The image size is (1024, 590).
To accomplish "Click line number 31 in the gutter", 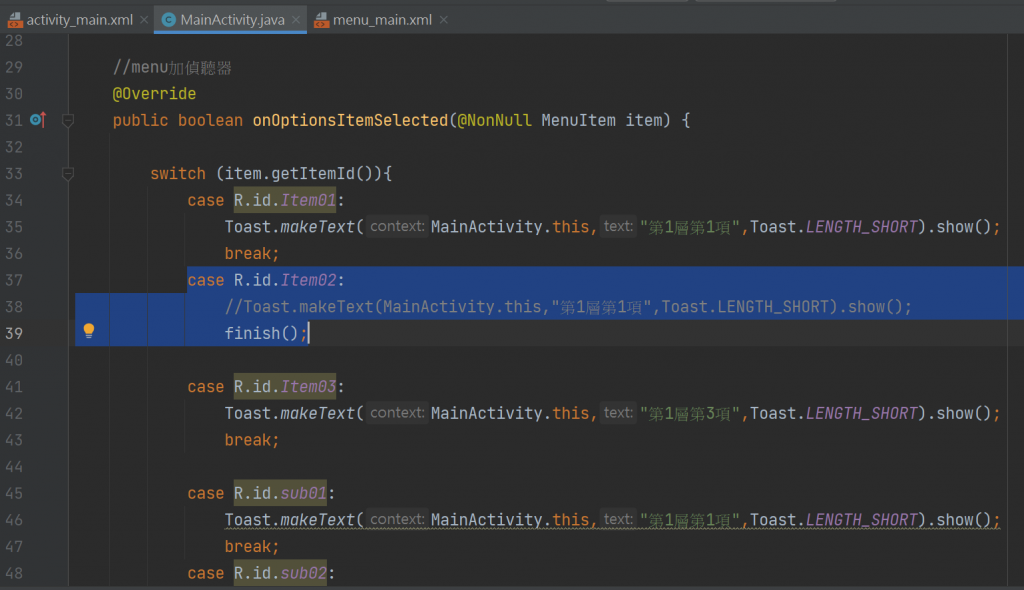I will pyautogui.click(x=14, y=120).
